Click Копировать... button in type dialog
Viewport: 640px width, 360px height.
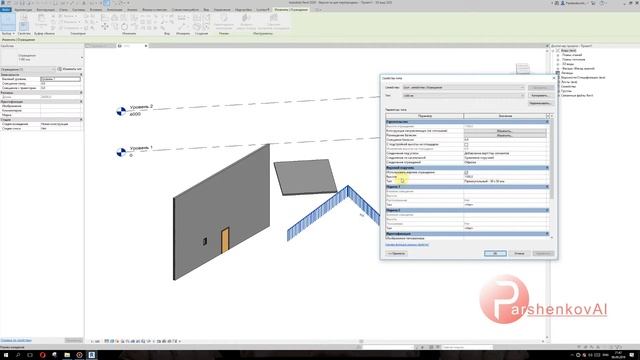[x=540, y=96]
